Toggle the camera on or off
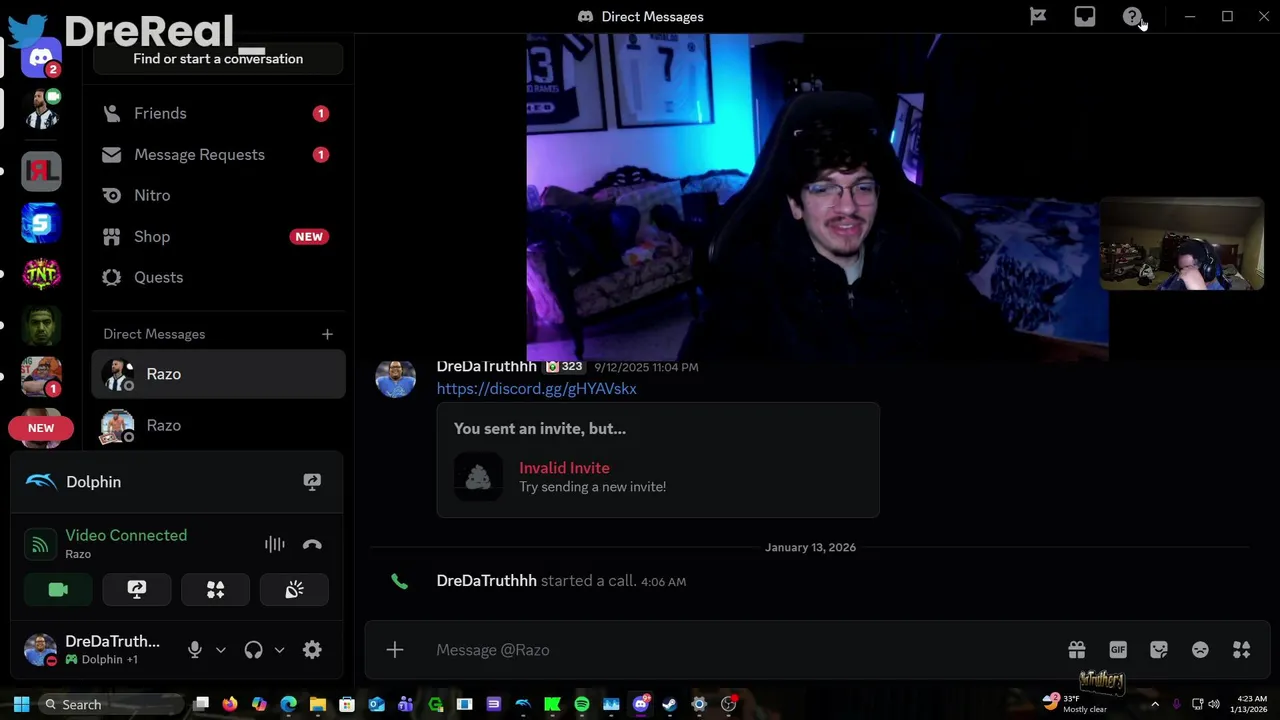Image resolution: width=1280 pixels, height=720 pixels. point(58,590)
